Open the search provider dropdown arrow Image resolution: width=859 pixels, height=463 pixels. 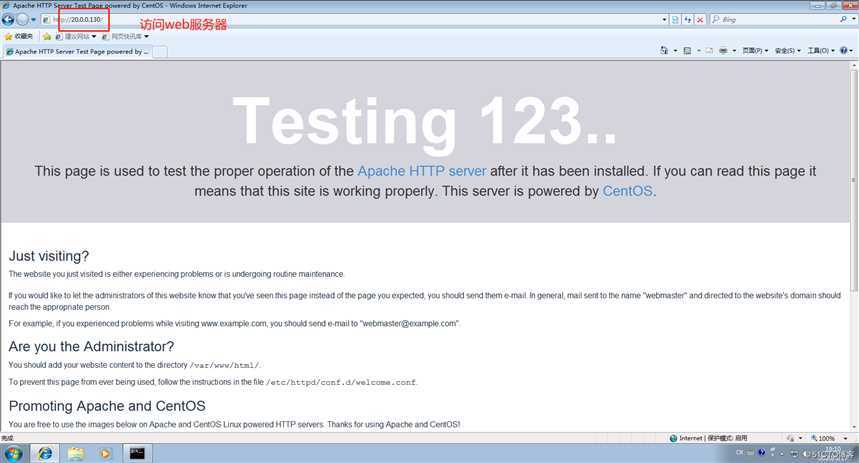(x=854, y=19)
